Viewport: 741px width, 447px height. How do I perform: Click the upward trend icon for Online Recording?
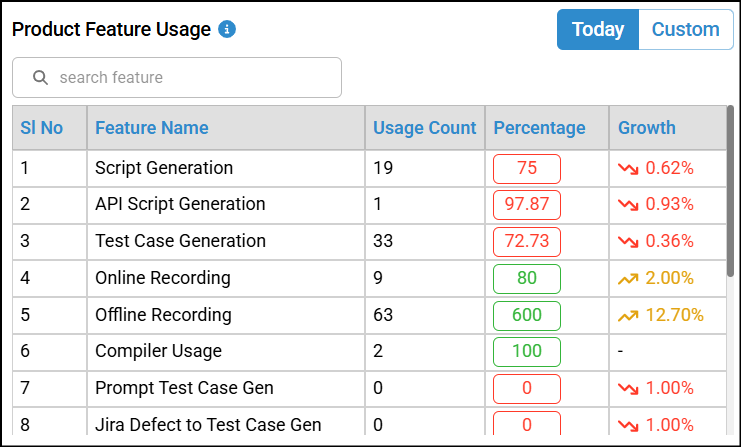click(628, 278)
